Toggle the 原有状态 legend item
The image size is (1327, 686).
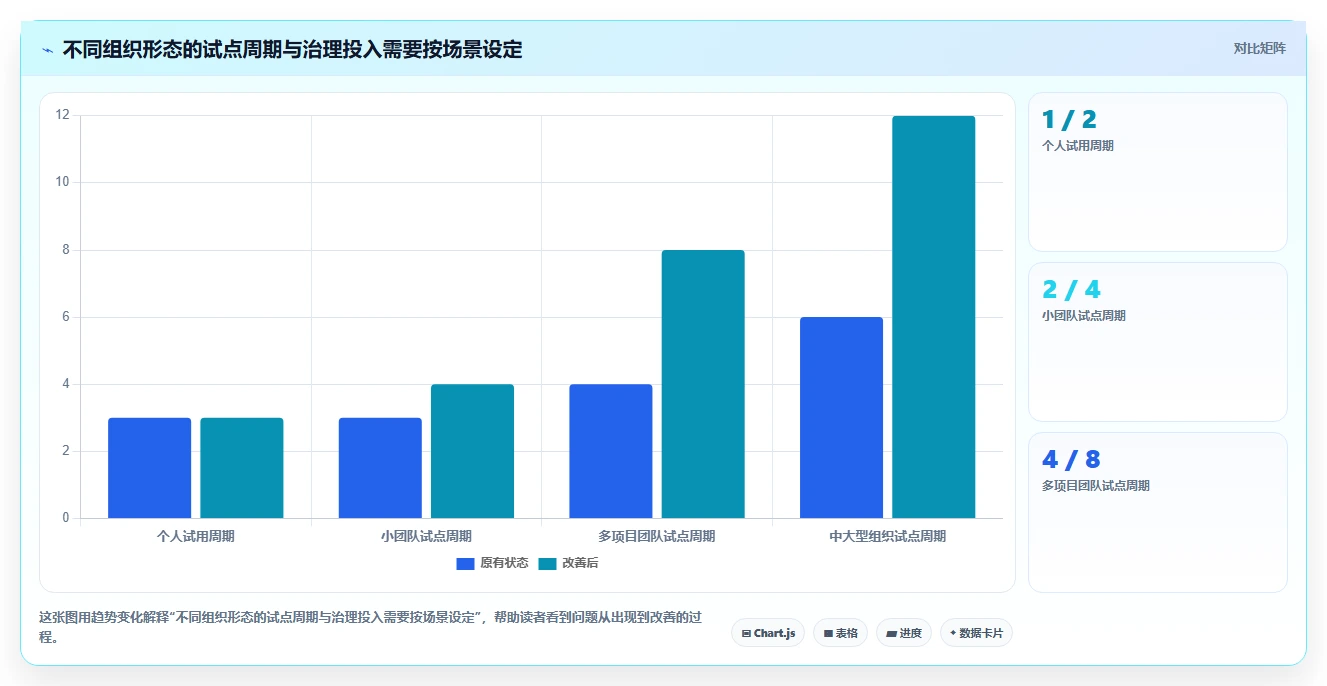(x=492, y=563)
